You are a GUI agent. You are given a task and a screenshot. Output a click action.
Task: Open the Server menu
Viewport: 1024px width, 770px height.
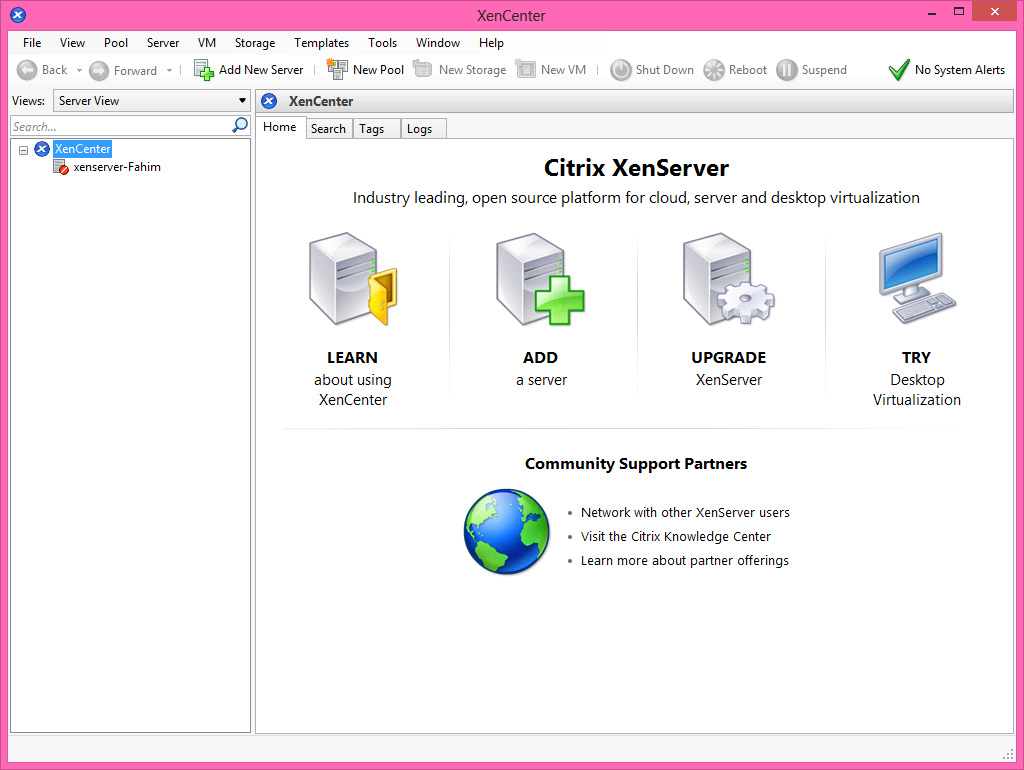pyautogui.click(x=163, y=42)
